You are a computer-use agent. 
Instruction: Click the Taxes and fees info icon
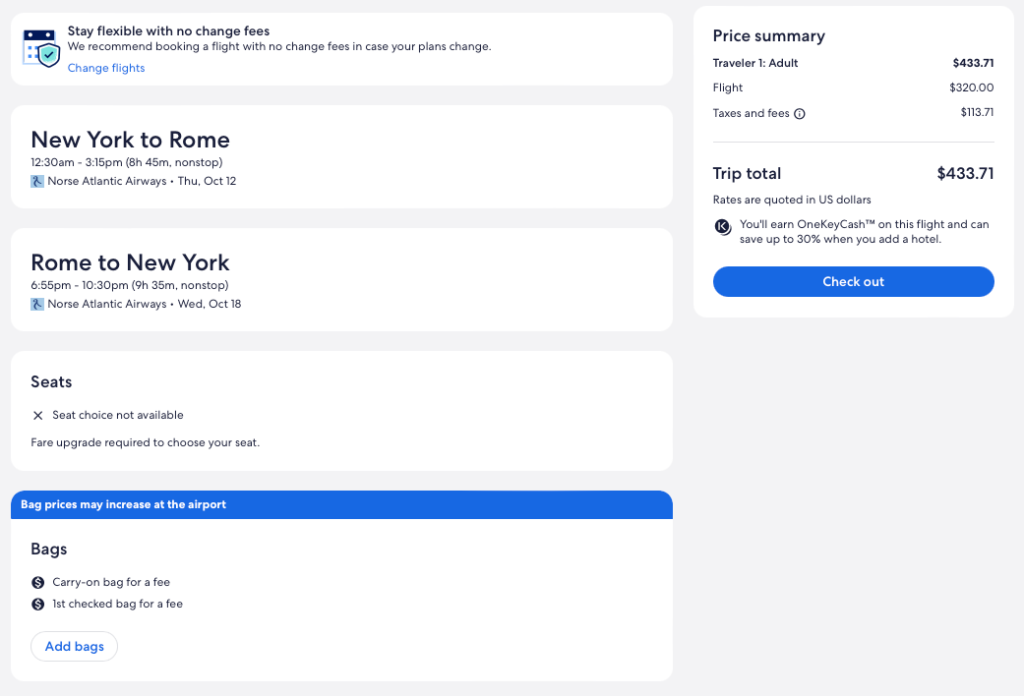coord(800,114)
